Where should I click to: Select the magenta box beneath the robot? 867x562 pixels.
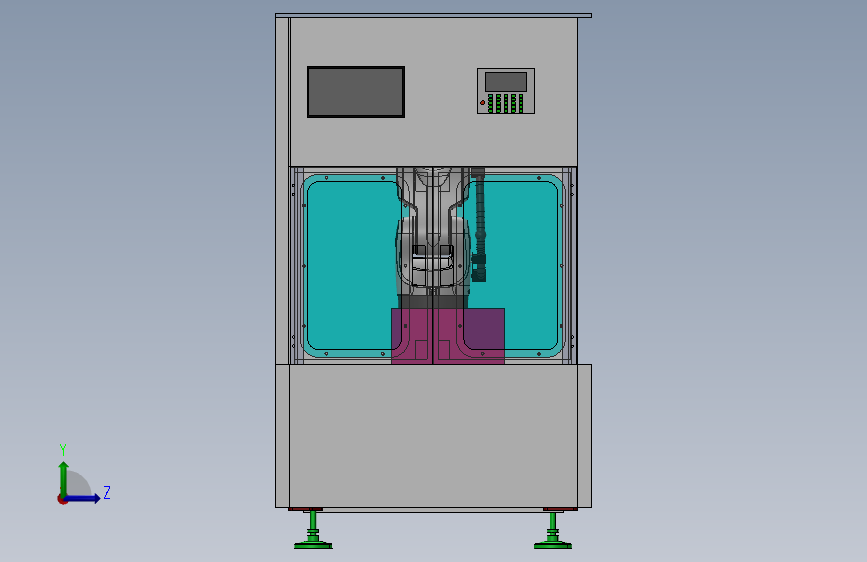pos(448,336)
